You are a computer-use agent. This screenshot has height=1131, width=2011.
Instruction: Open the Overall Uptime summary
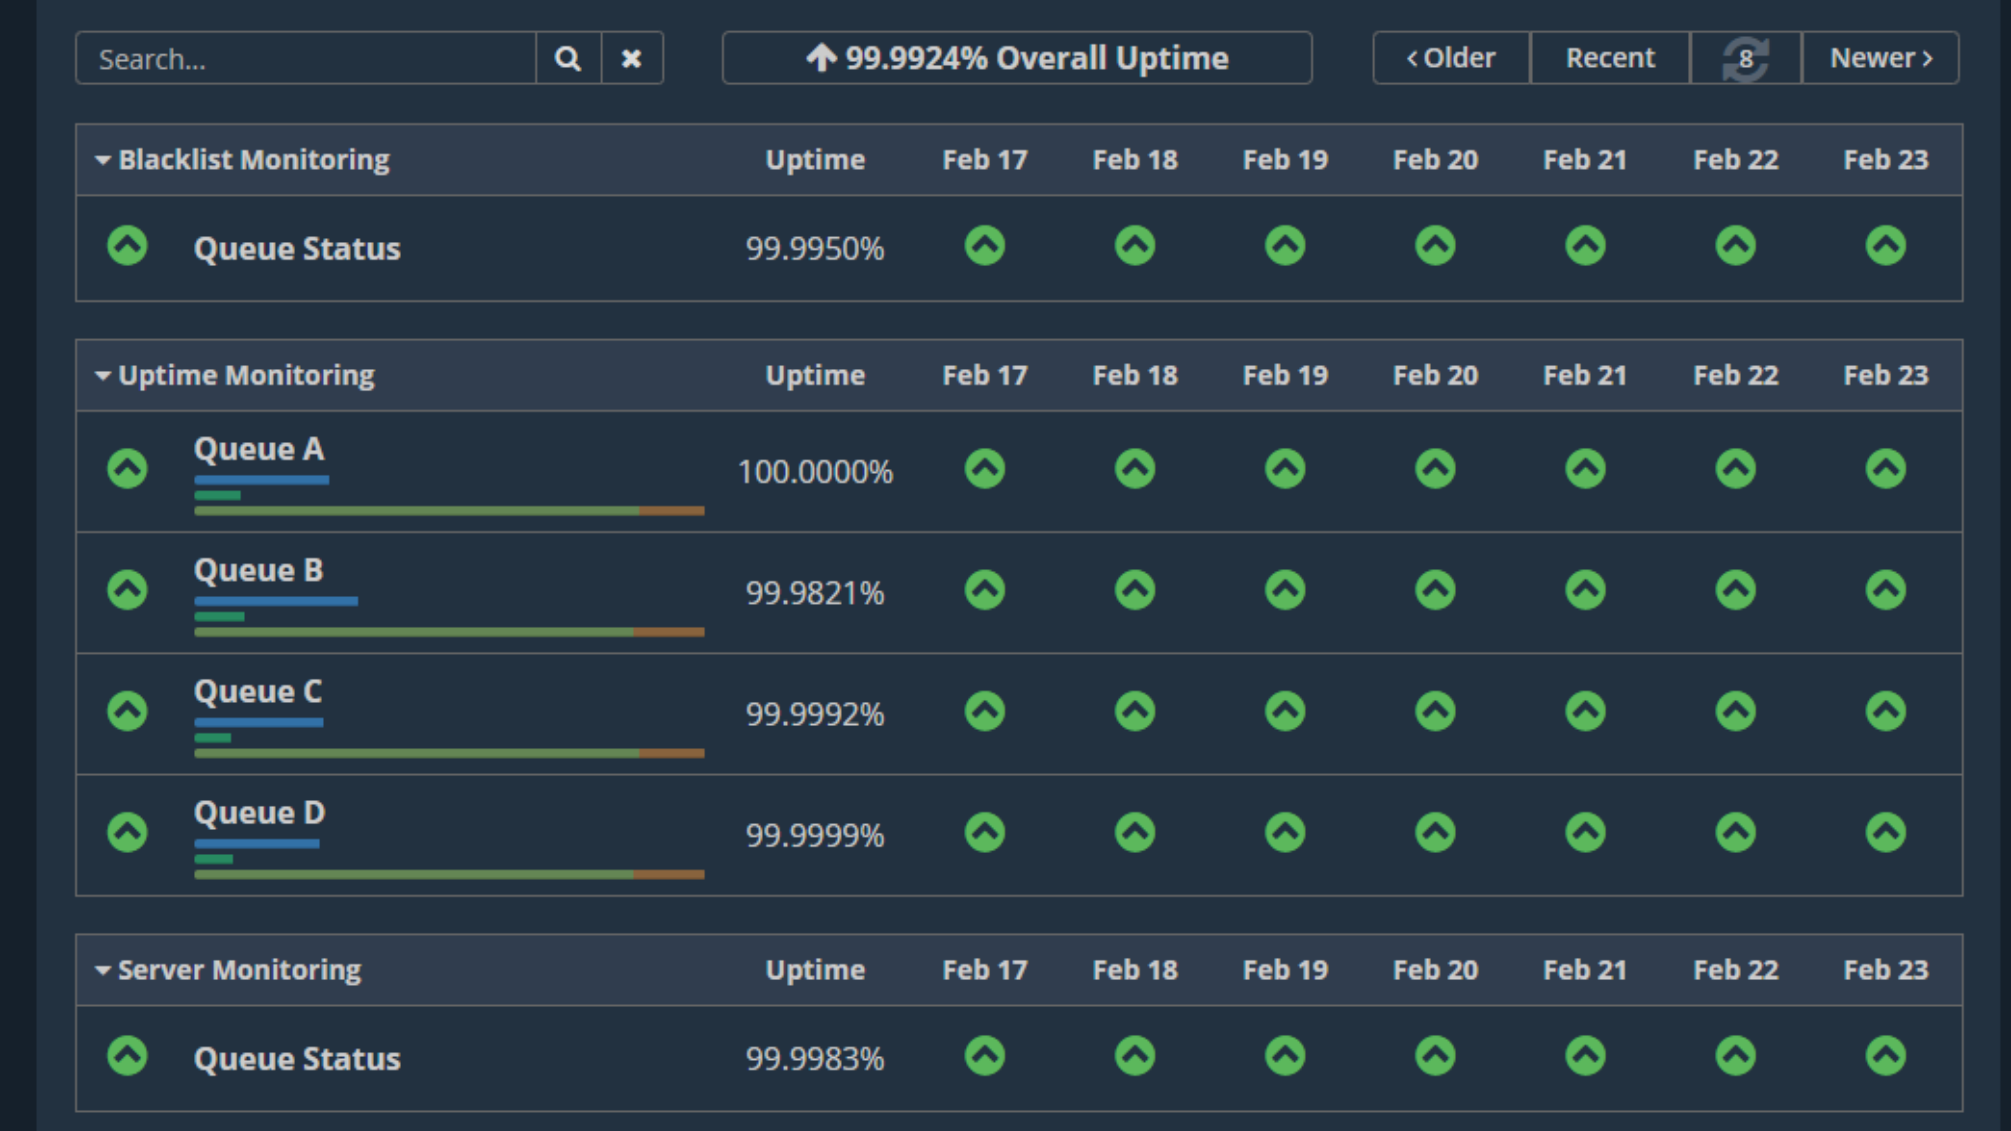1016,59
